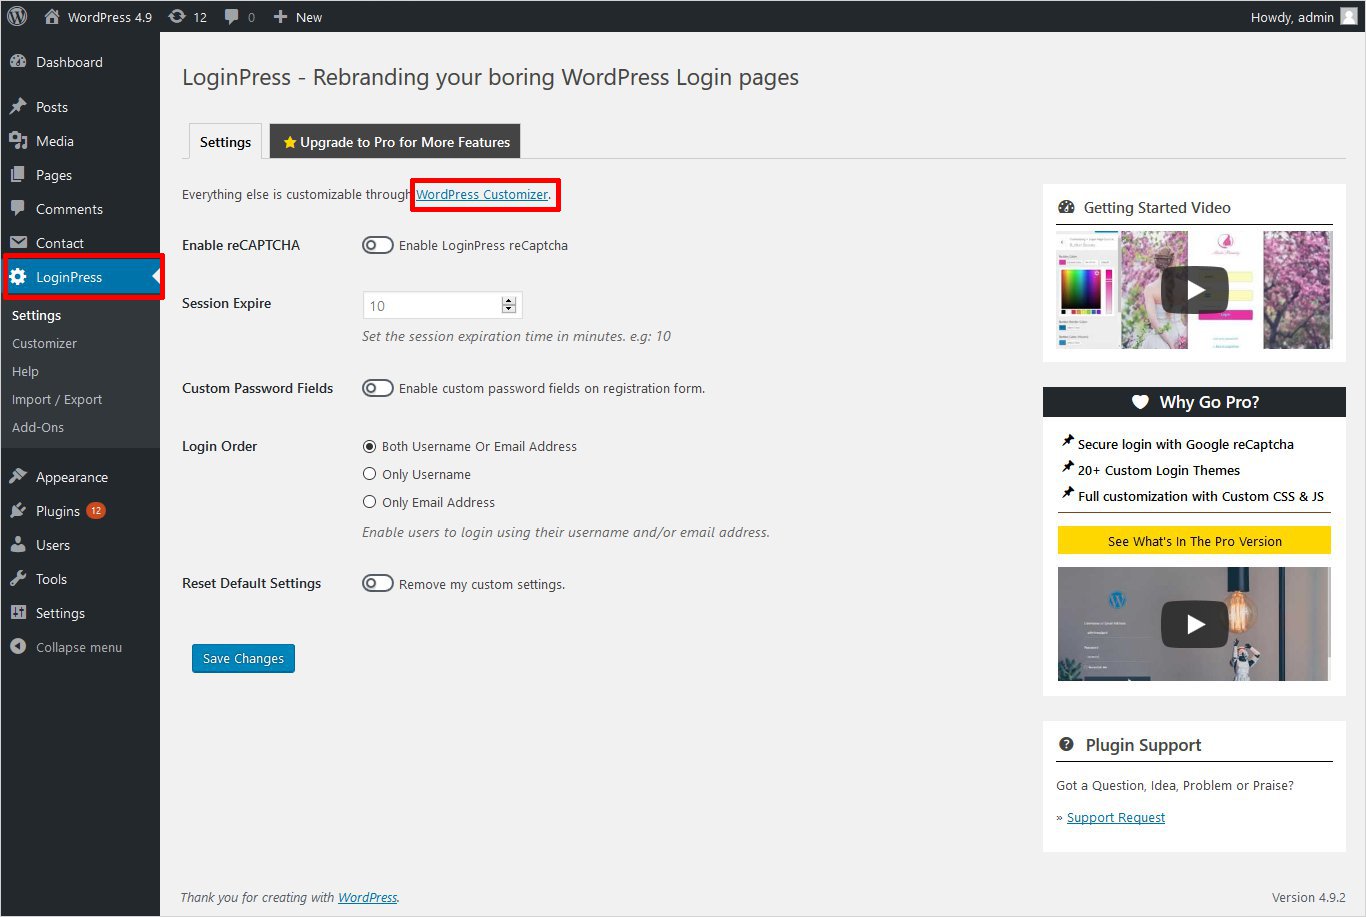Click the Save Changes button
The image size is (1366, 917).
click(243, 659)
